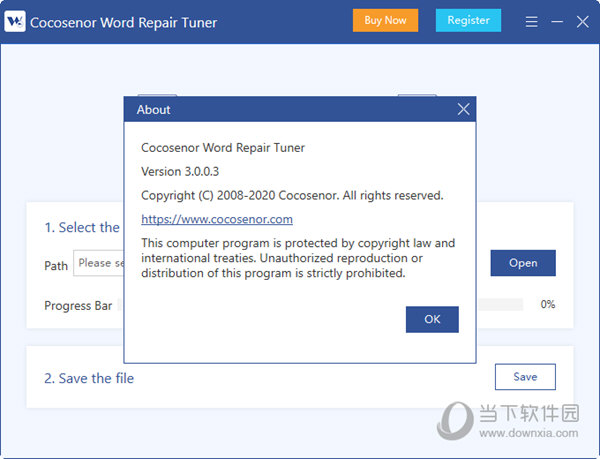Click the Register button
600x459 pixels.
click(x=468, y=20)
